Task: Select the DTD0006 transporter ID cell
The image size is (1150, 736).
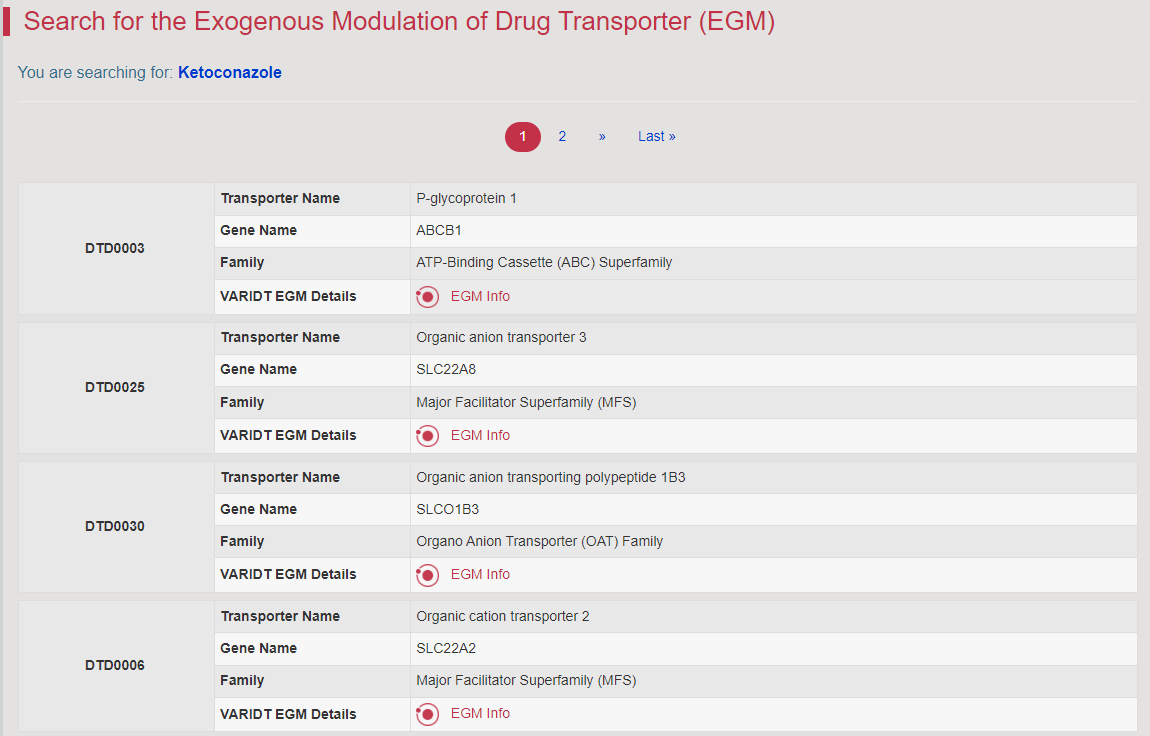Action: click(115, 665)
